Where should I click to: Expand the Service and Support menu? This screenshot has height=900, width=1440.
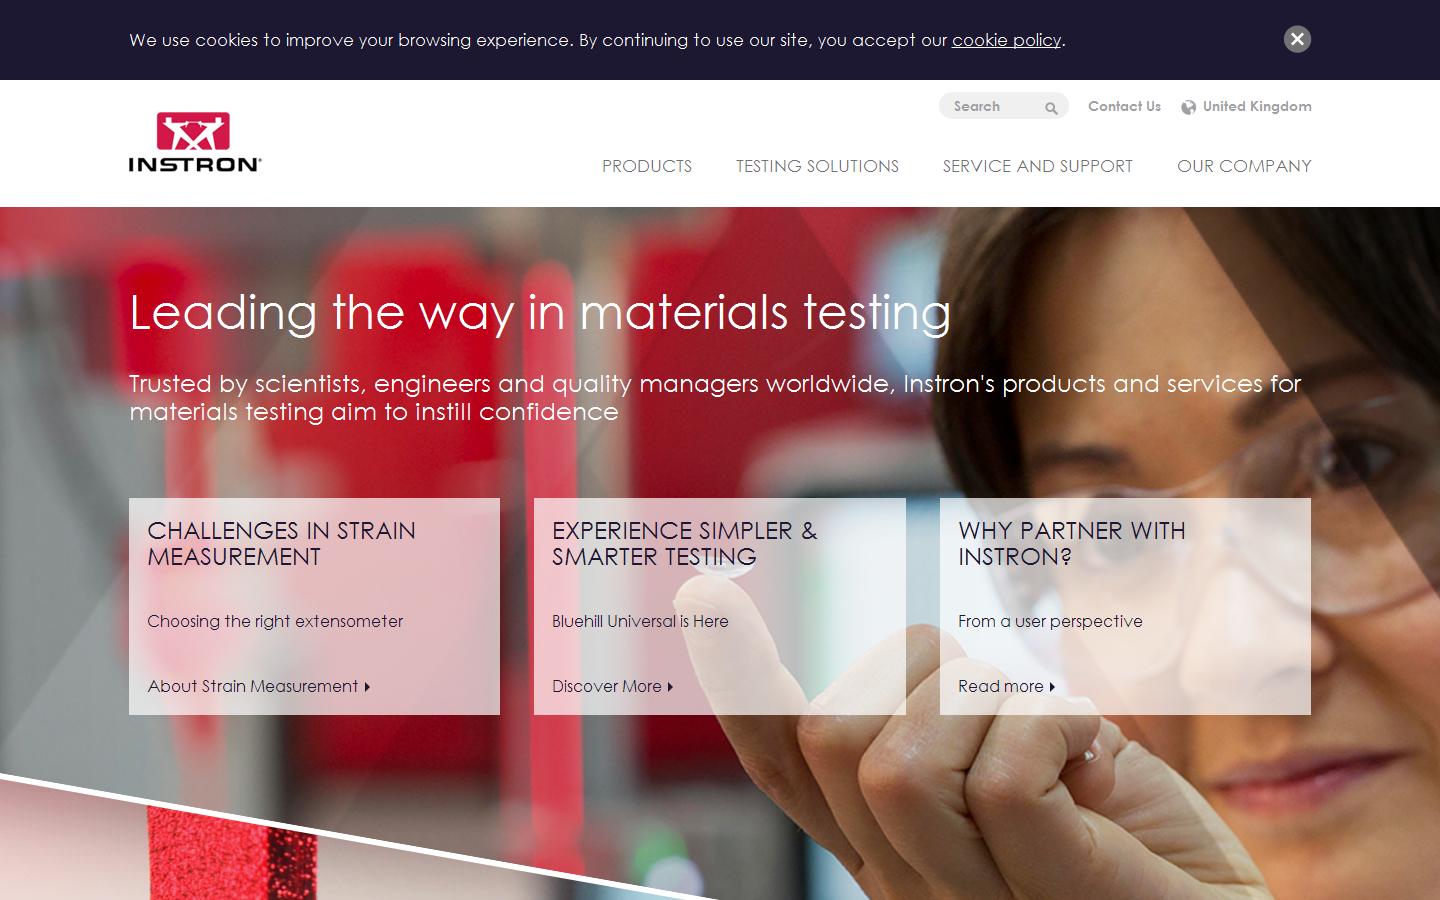coord(1037,166)
